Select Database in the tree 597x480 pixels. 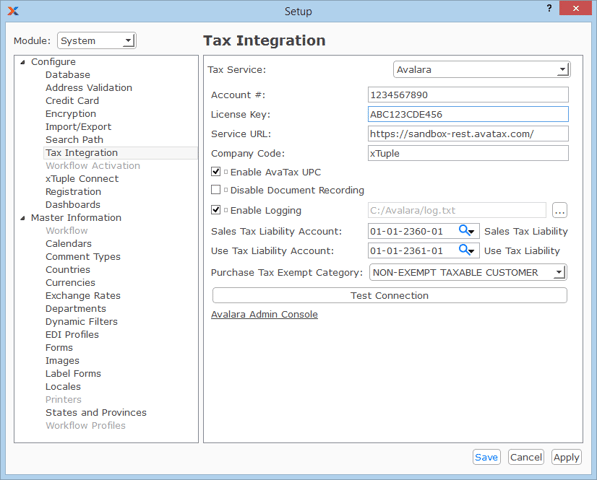(x=68, y=75)
